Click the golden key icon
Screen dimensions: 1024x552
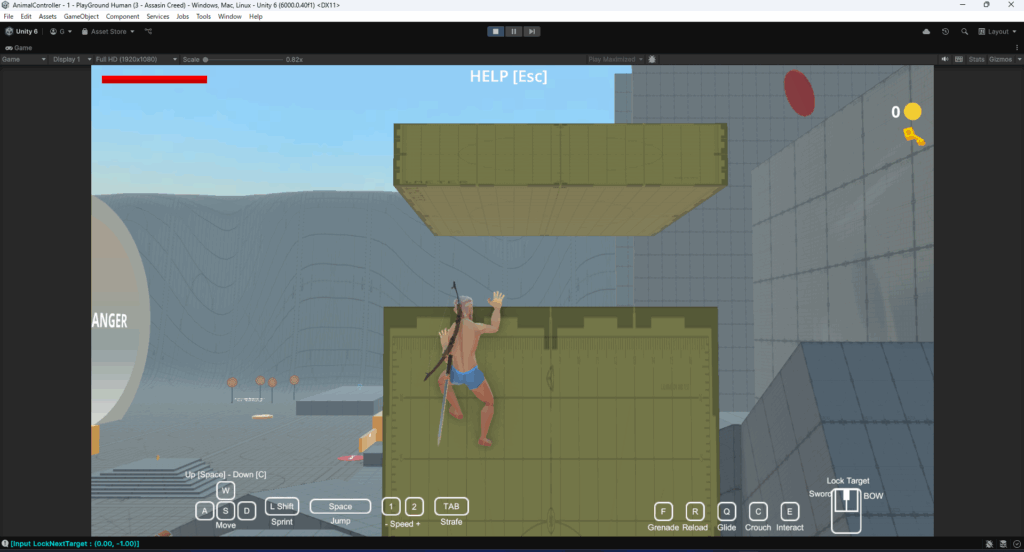tap(914, 137)
